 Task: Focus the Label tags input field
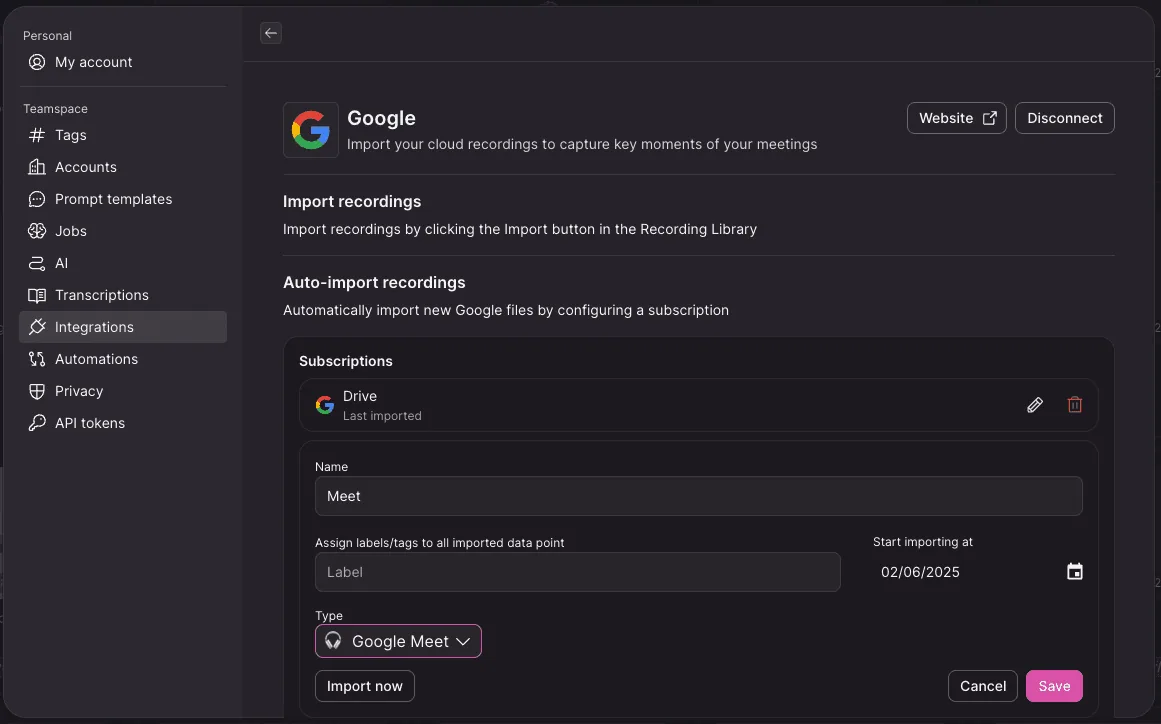(578, 572)
